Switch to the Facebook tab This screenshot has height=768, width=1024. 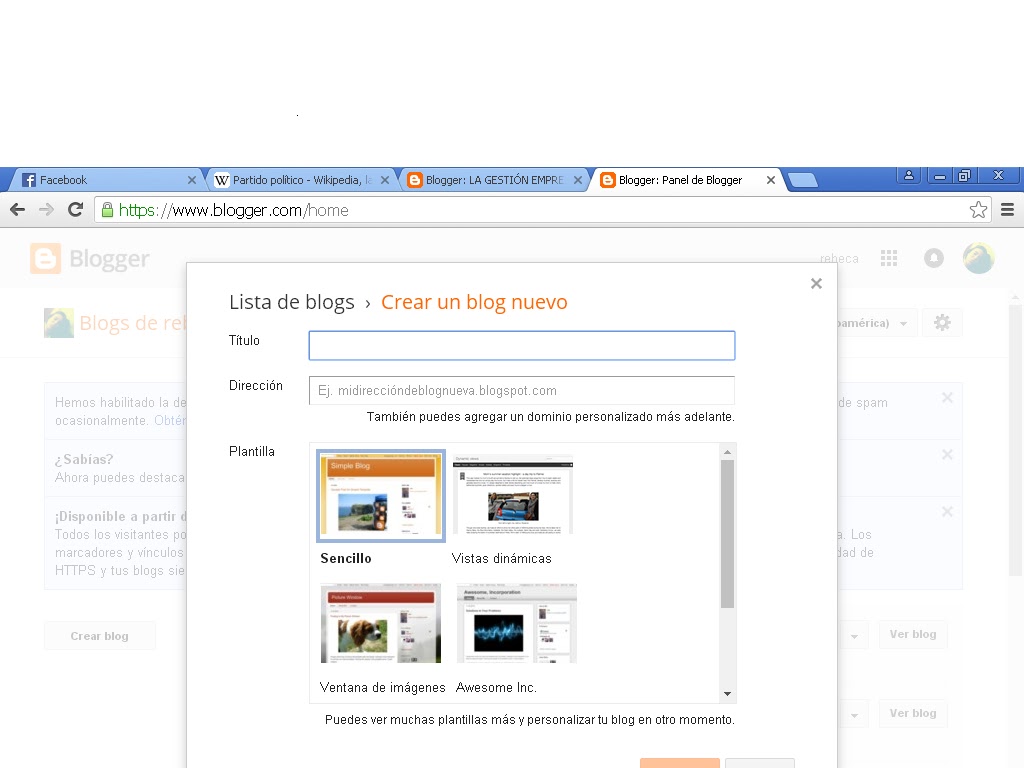coord(108,180)
